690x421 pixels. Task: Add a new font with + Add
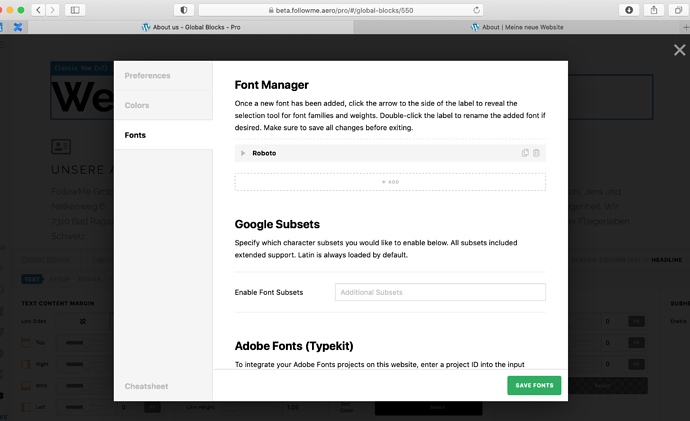coord(390,182)
